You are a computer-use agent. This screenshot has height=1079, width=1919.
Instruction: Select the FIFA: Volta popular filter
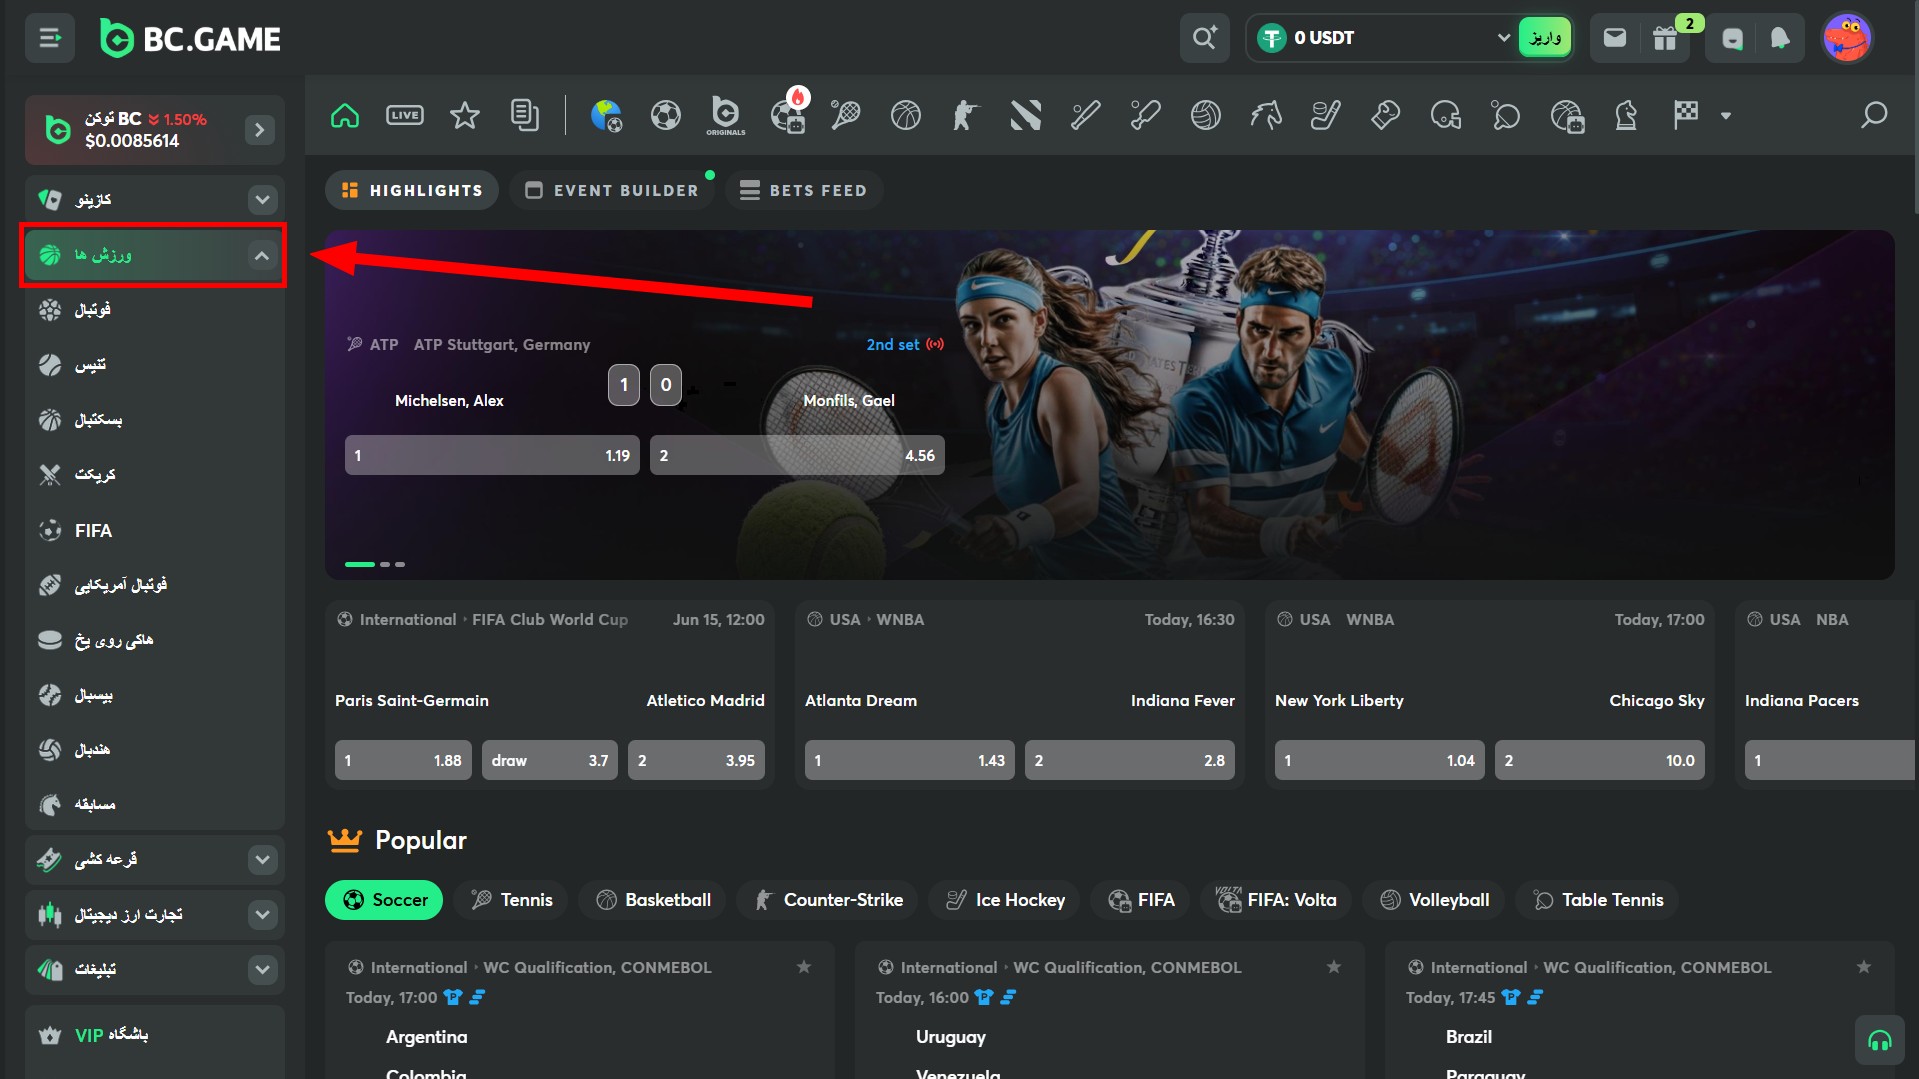(1276, 900)
